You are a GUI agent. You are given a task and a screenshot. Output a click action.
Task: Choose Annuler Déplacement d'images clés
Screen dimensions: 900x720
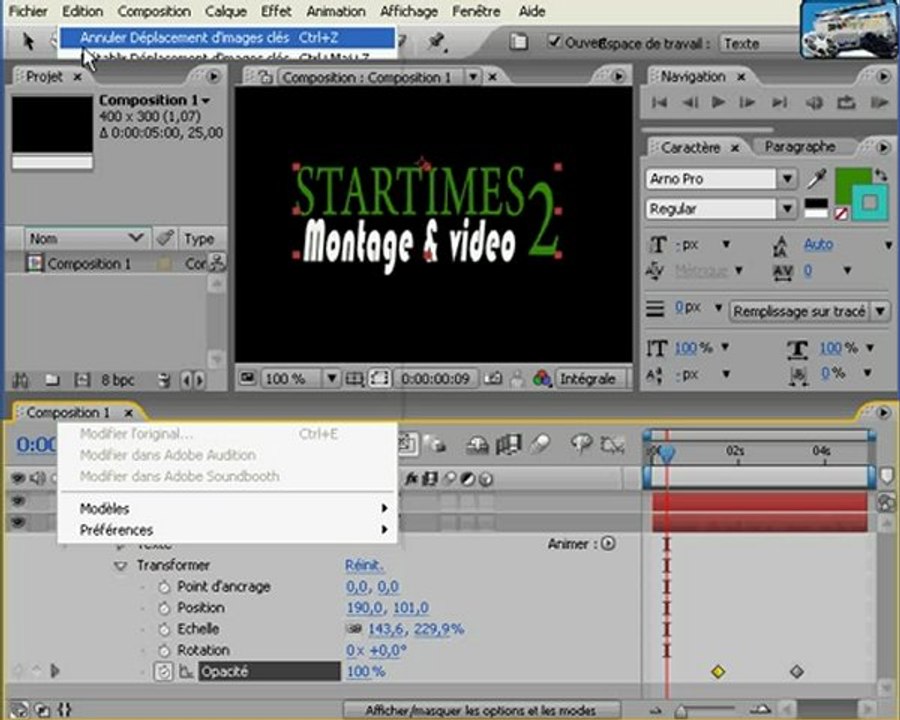(227, 38)
